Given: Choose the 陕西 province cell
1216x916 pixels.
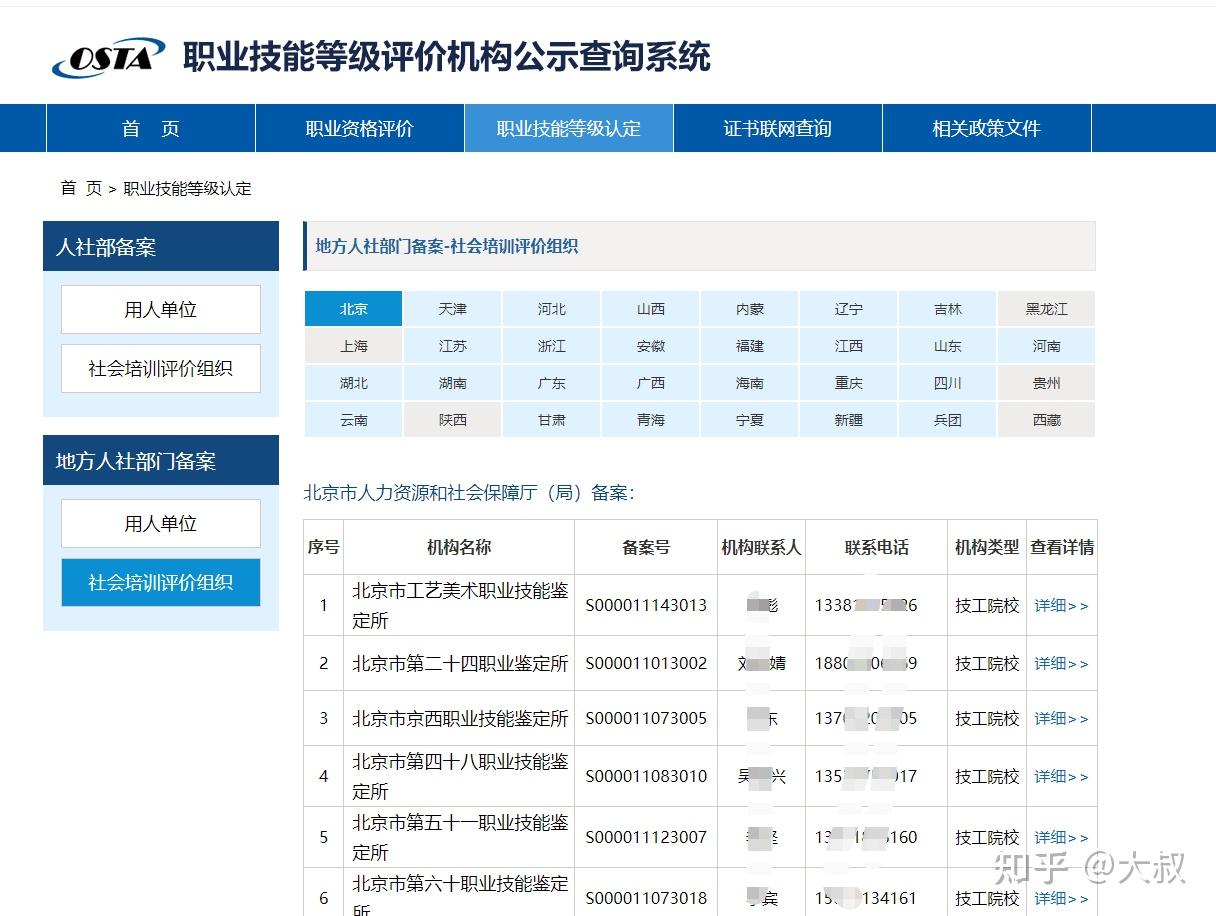Looking at the screenshot, I should (452, 420).
